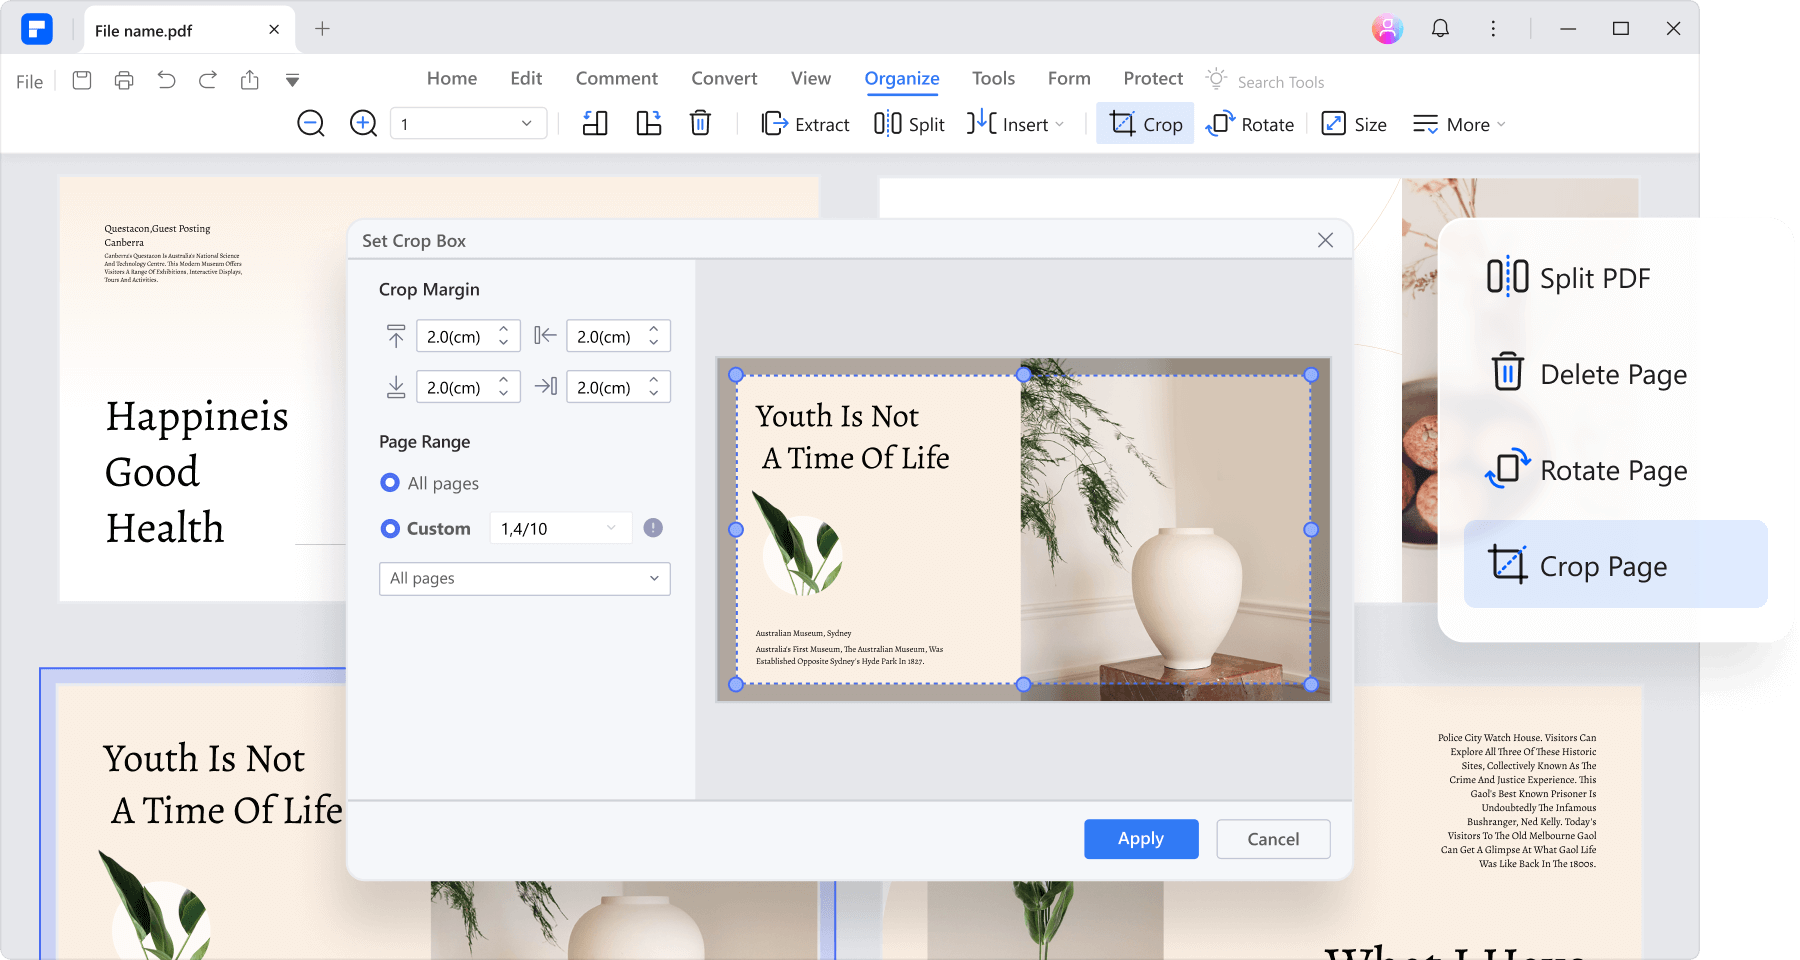Add a new tab with plus icon

(322, 29)
